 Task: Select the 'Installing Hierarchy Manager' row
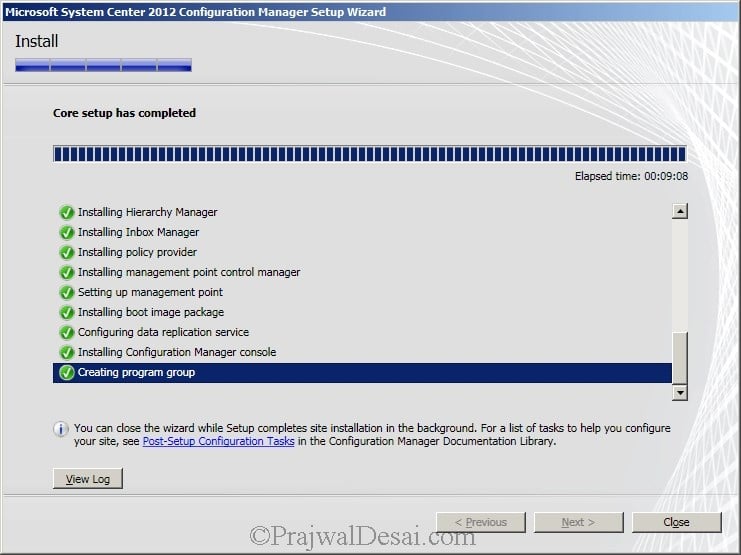(x=362, y=212)
